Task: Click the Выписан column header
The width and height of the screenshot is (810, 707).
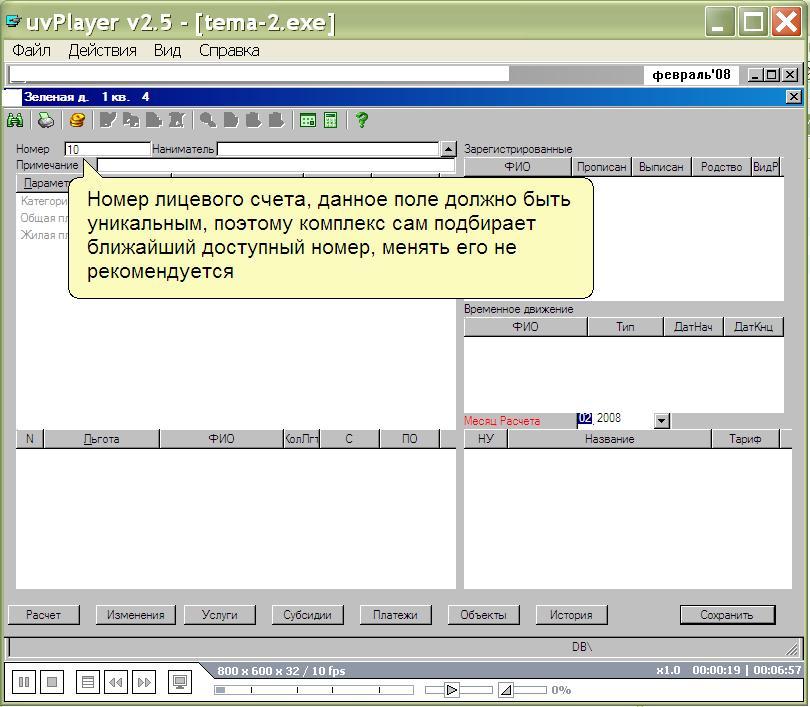Action: [x=661, y=167]
